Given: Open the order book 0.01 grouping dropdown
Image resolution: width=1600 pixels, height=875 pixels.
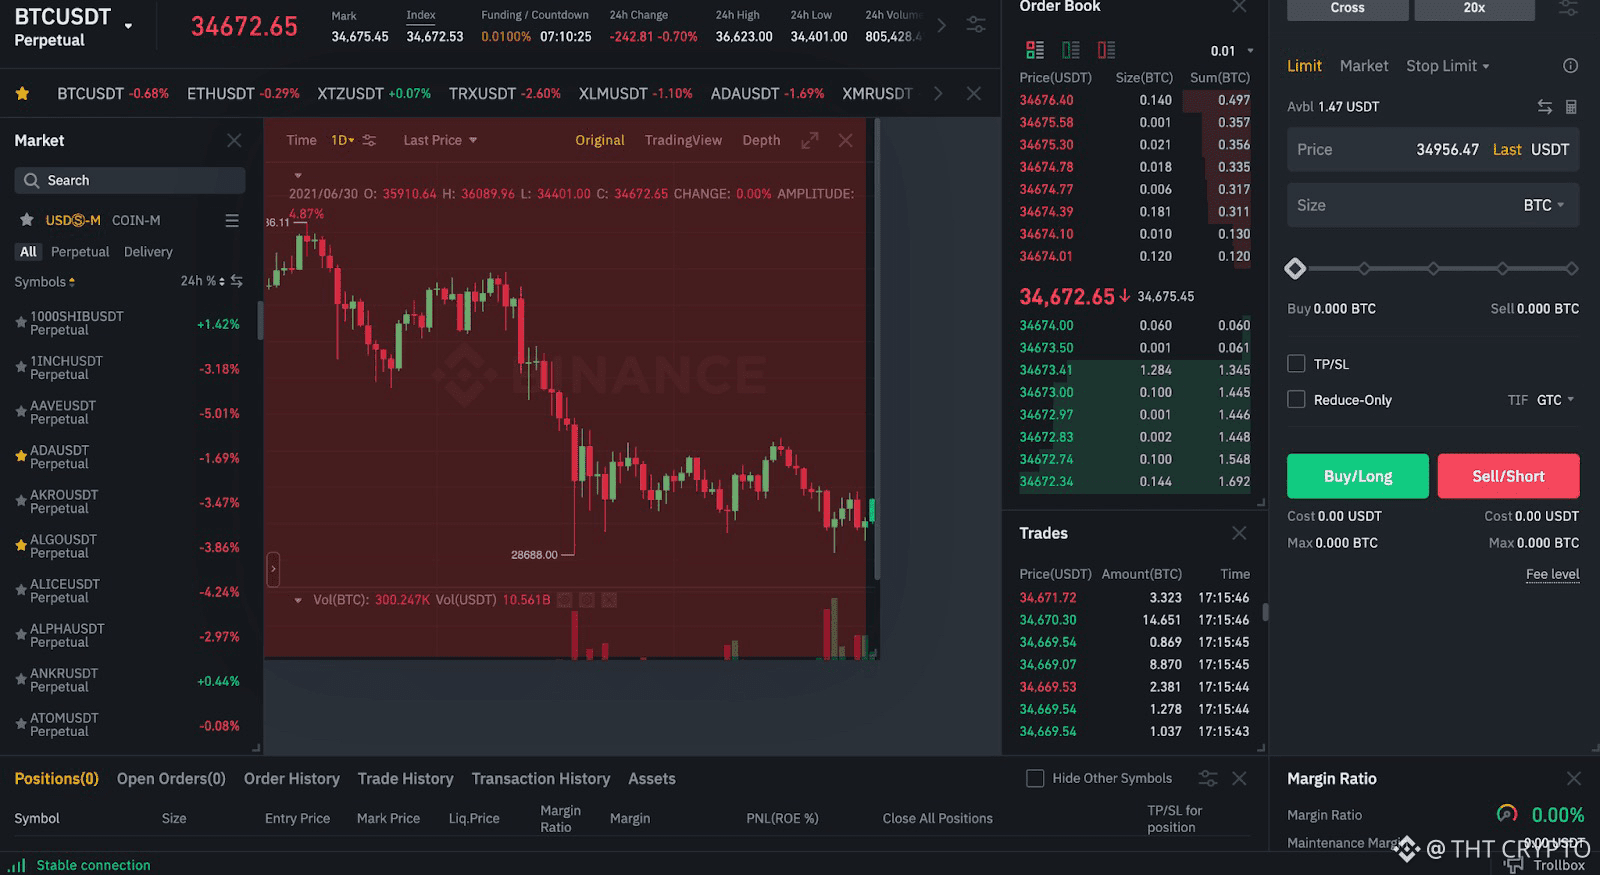Looking at the screenshot, I should (1231, 51).
